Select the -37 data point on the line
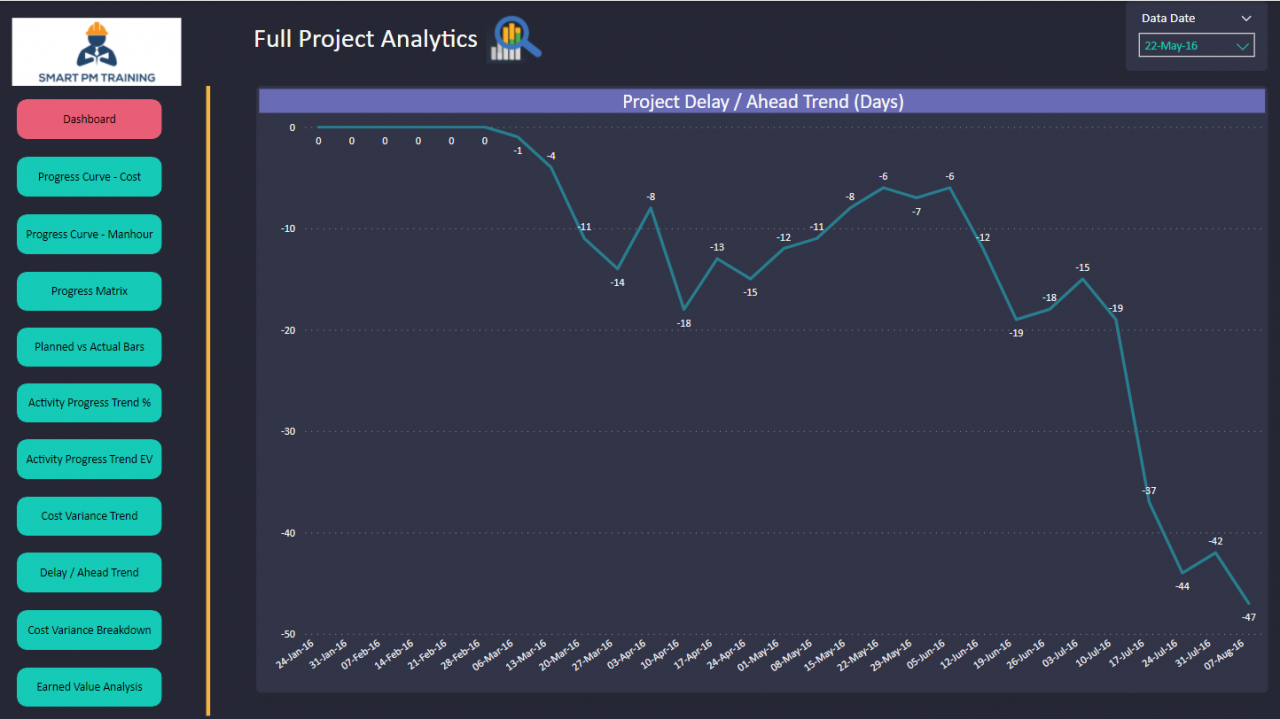1280x719 pixels. pos(1149,500)
